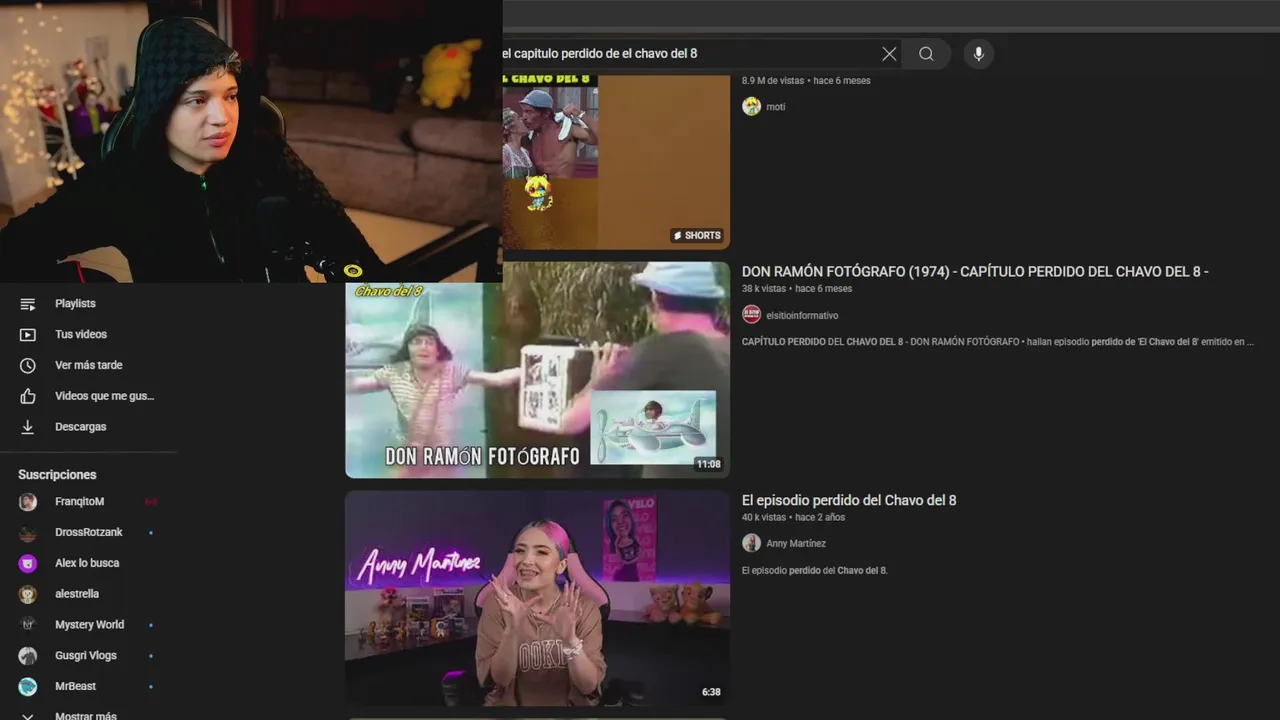Click the magnifying glass search button
The width and height of the screenshot is (1280, 720).
926,54
